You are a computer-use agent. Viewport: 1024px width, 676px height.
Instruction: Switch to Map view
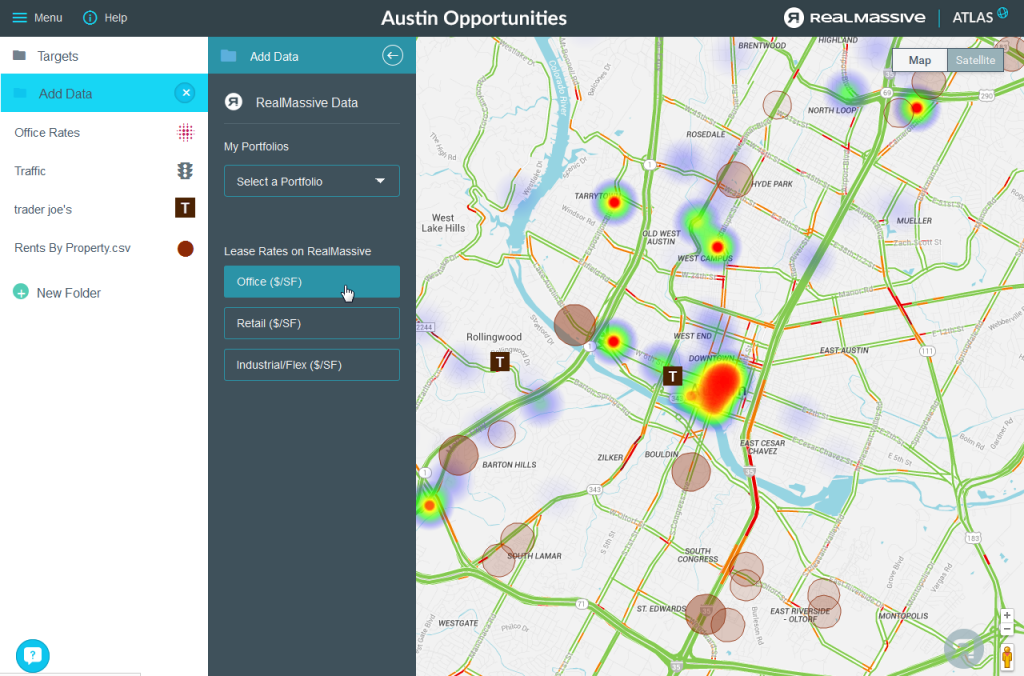click(x=919, y=60)
